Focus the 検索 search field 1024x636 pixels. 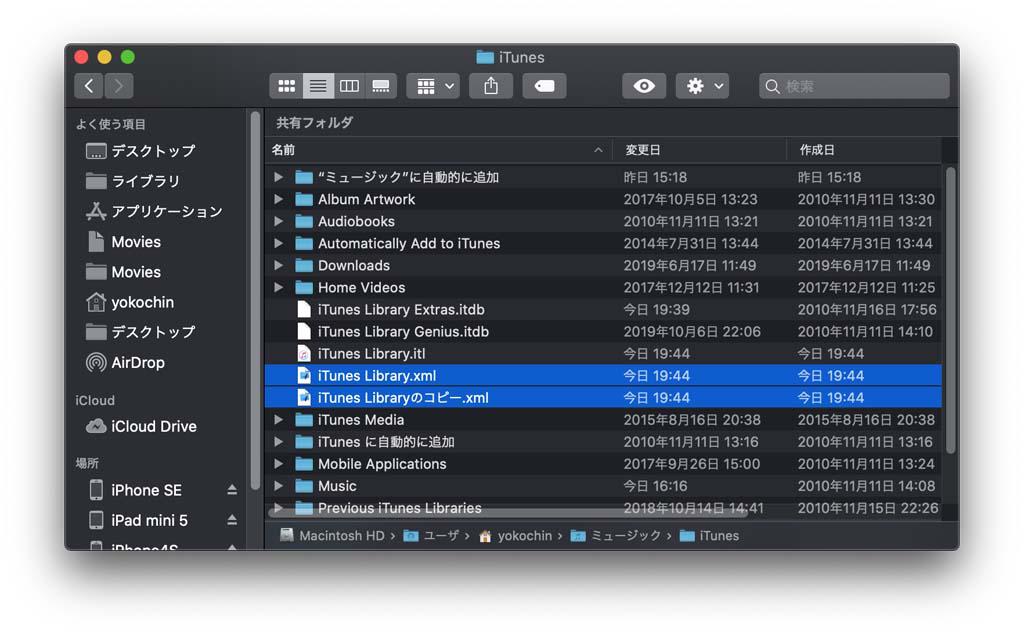[x=854, y=86]
